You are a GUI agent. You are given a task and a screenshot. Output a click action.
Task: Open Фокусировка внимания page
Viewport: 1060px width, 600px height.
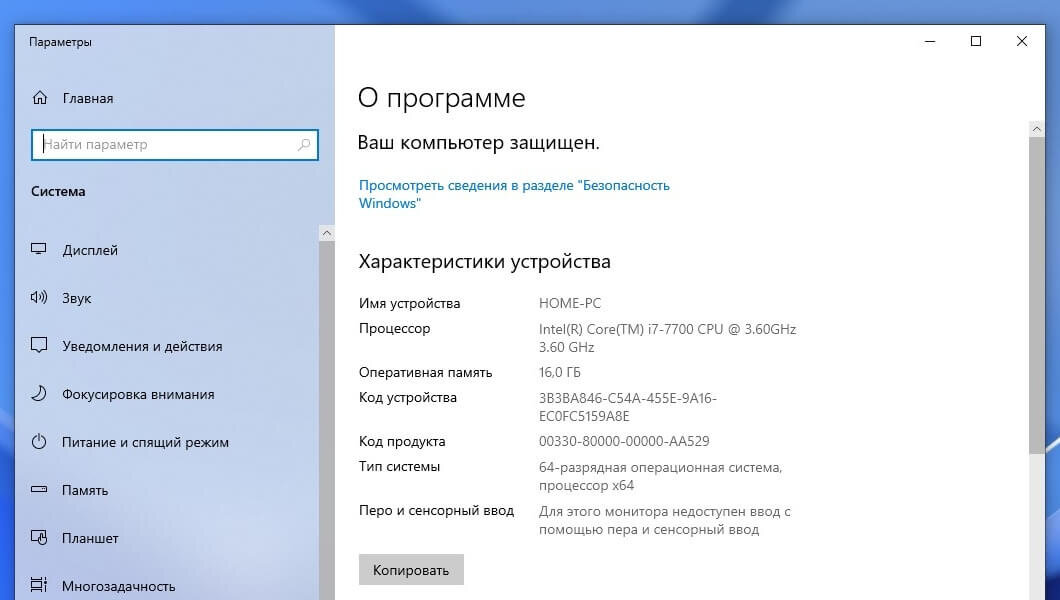click(x=138, y=394)
